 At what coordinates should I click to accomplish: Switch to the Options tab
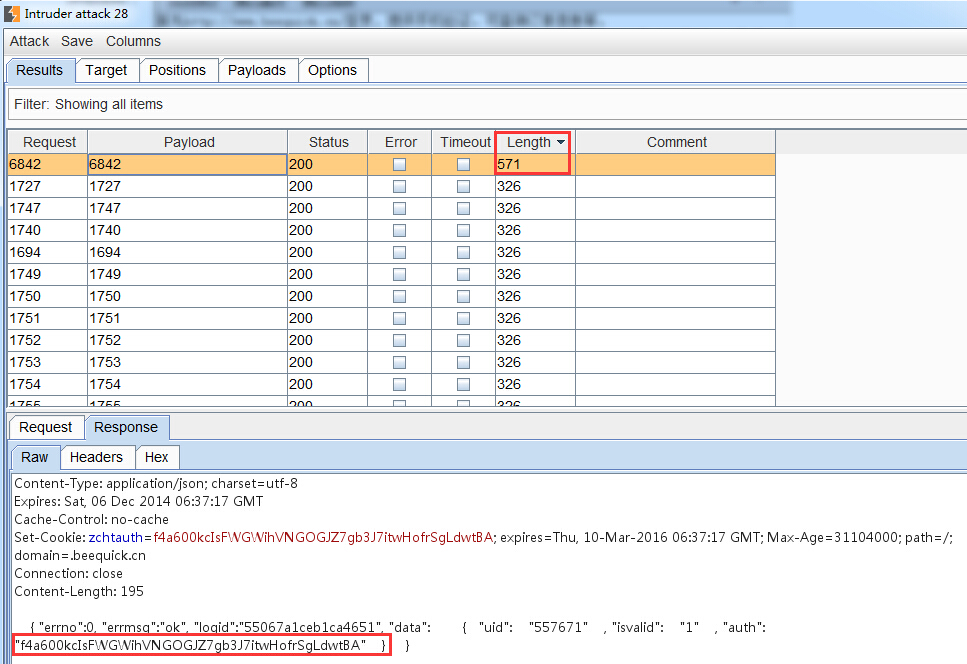pyautogui.click(x=332, y=70)
